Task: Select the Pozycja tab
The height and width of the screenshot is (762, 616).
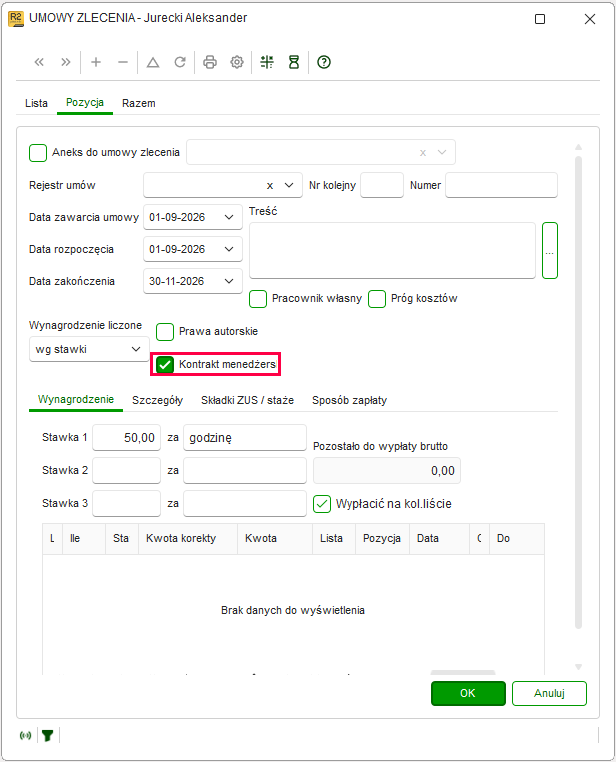Action: pos(85,103)
